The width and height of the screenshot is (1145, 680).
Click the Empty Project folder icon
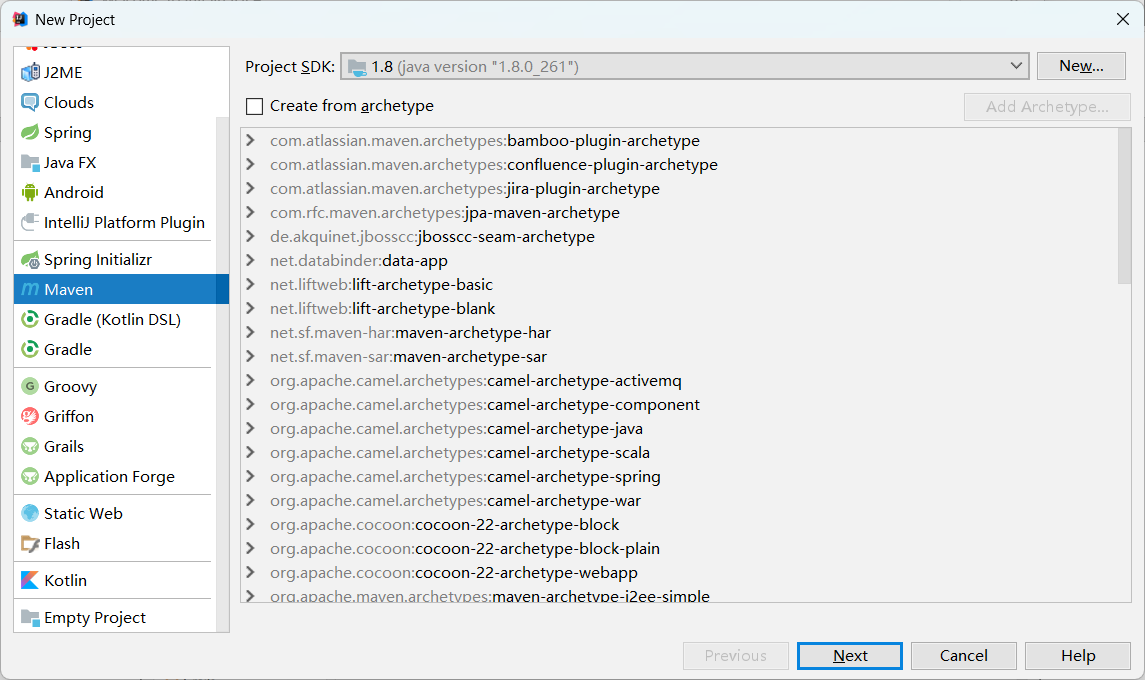pyautogui.click(x=30, y=618)
